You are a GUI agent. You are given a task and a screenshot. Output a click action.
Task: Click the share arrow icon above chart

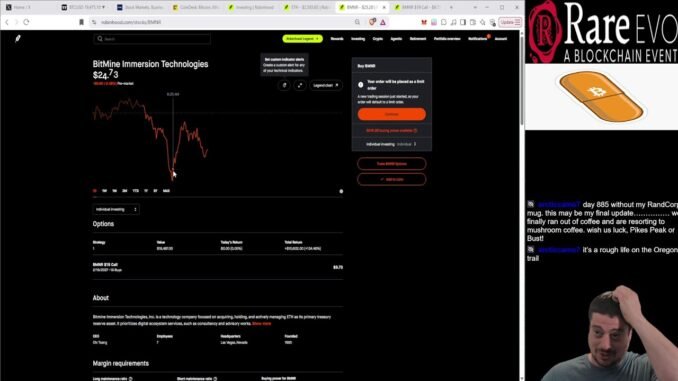pyautogui.click(x=285, y=85)
